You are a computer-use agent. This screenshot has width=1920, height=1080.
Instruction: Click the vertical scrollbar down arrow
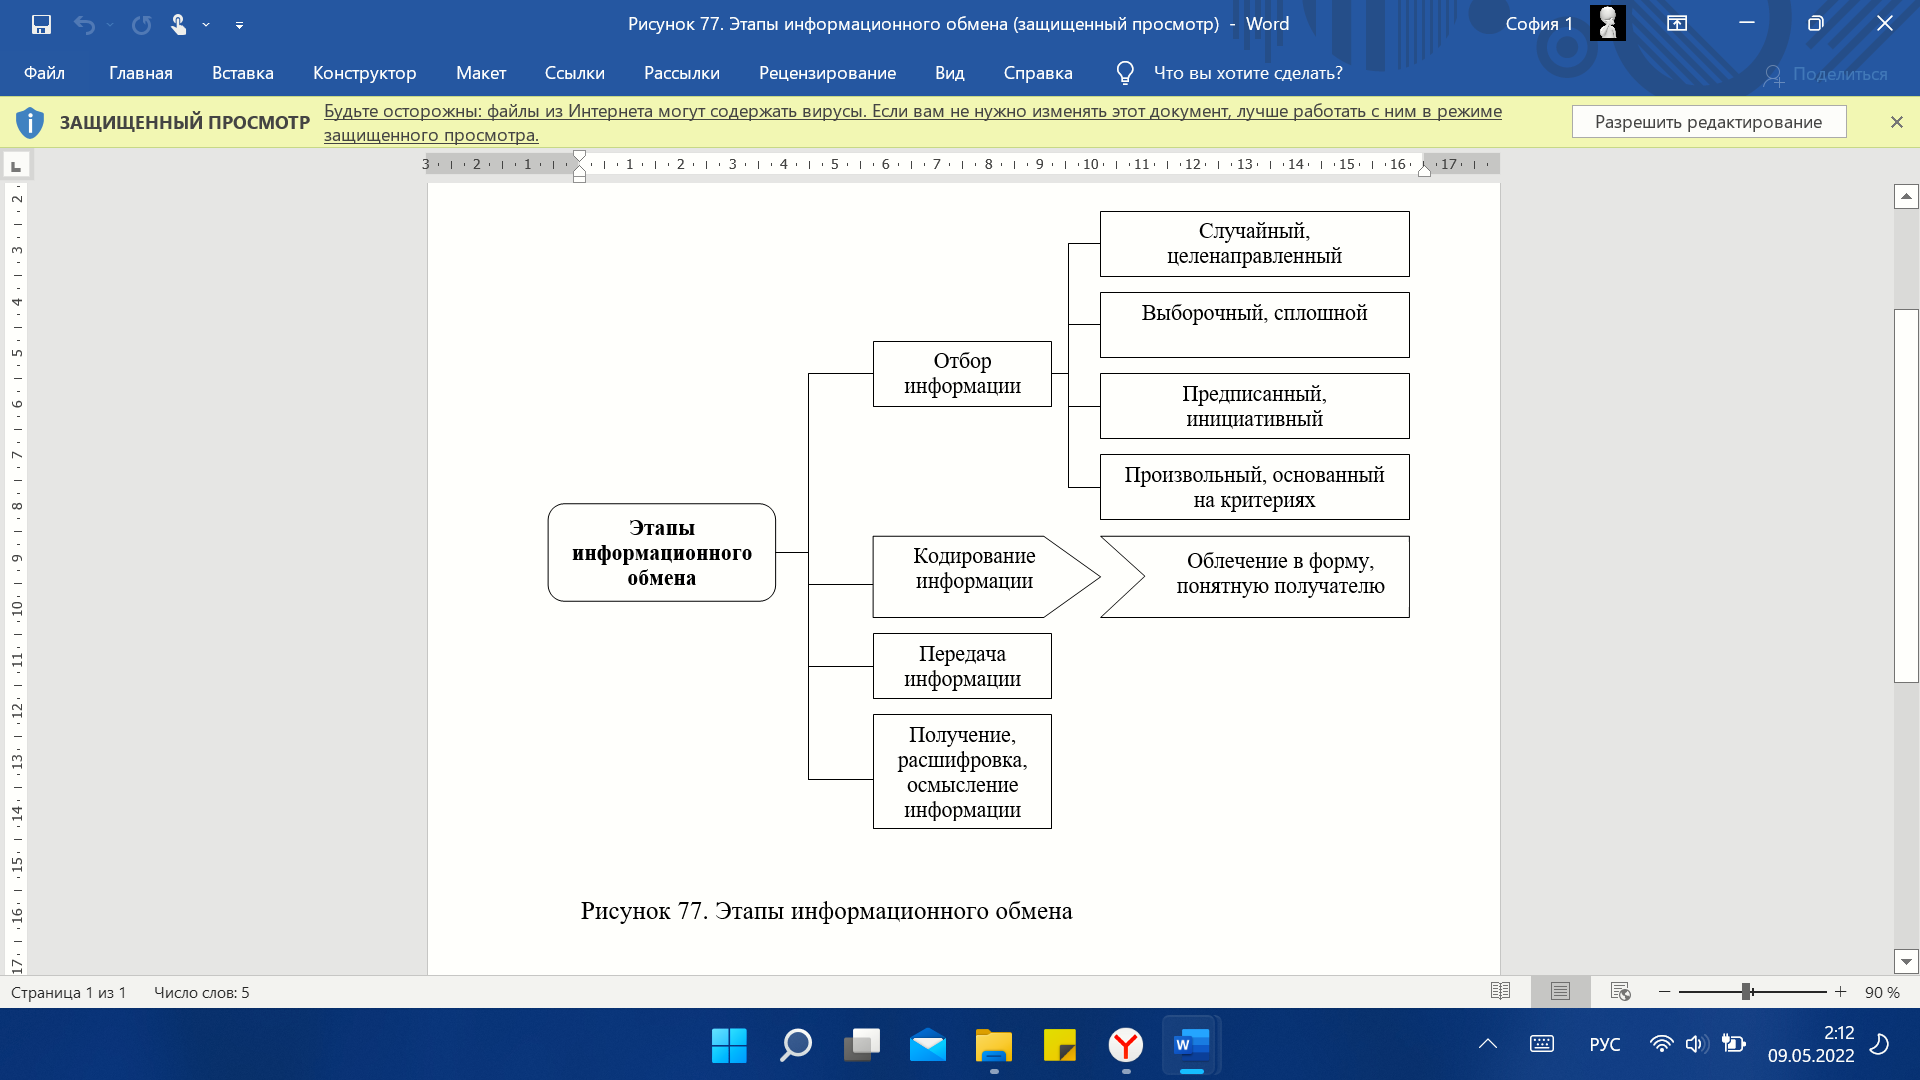click(x=1906, y=961)
